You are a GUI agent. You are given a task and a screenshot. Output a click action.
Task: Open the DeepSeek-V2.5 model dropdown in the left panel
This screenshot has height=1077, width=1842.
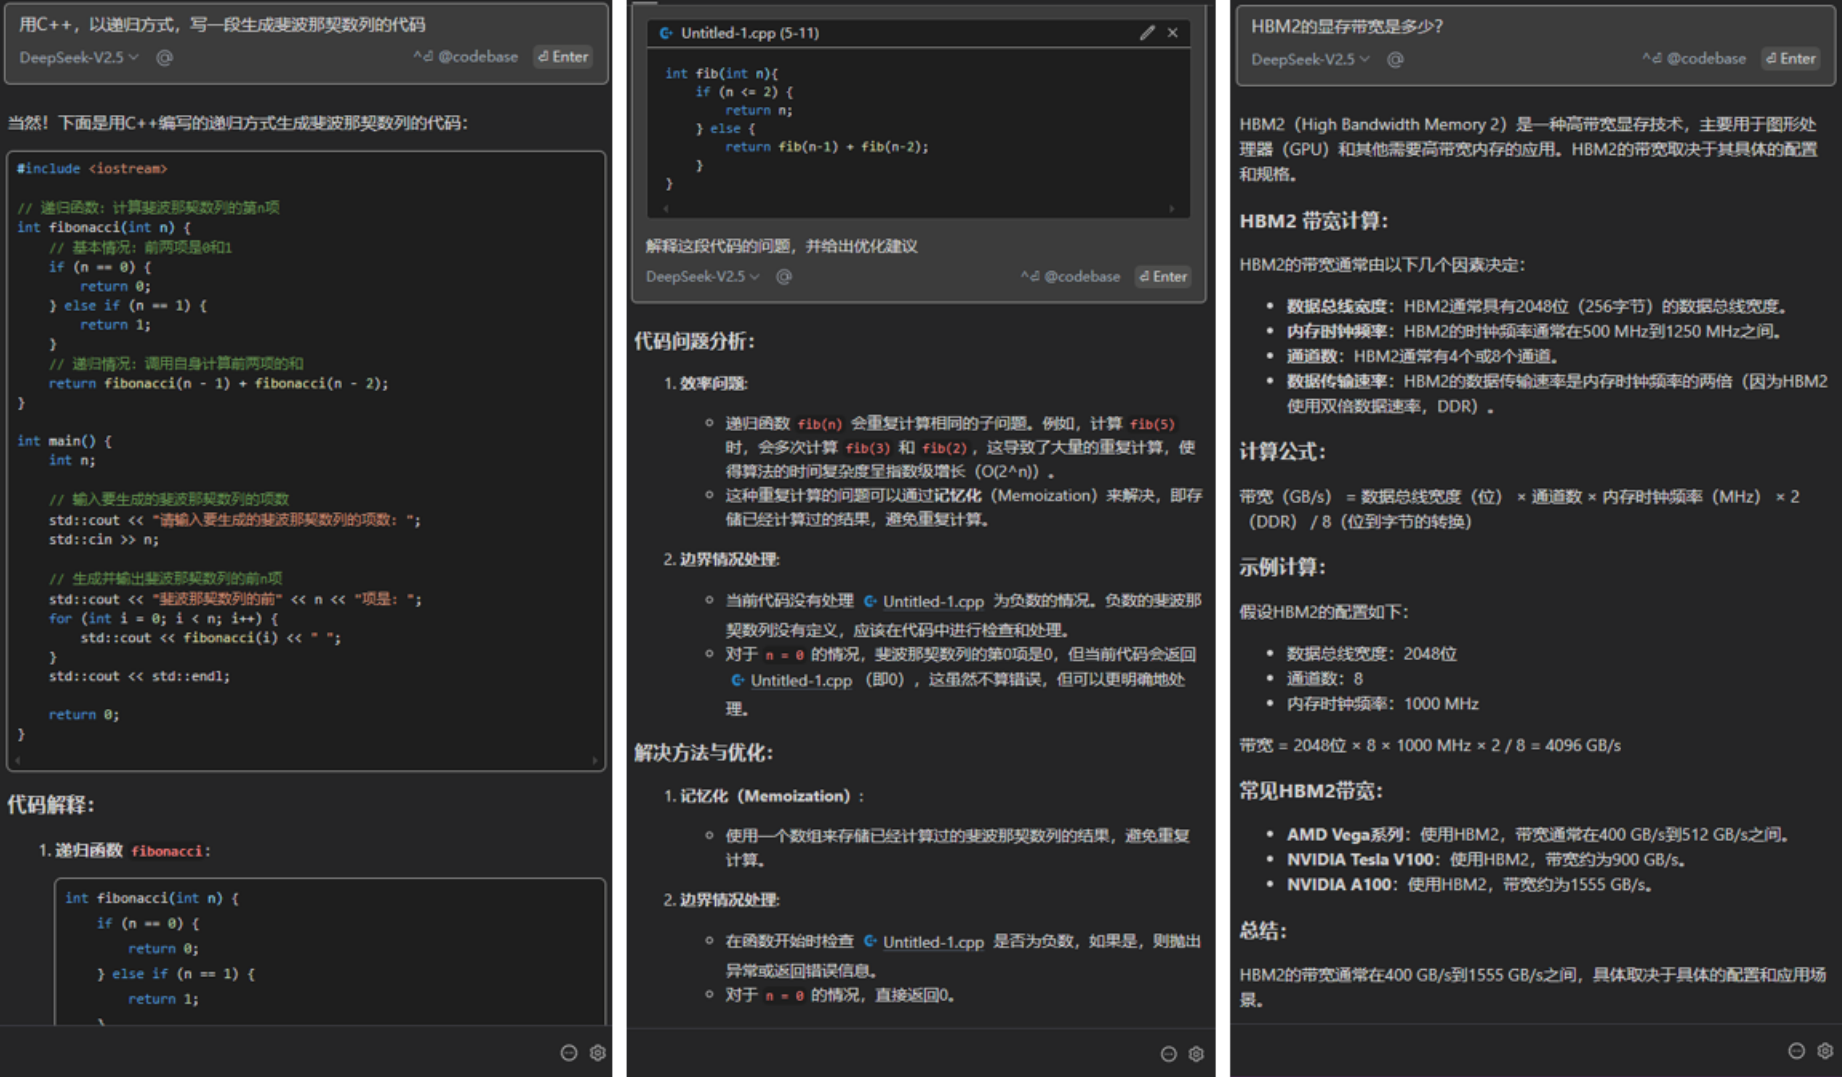tap(79, 58)
